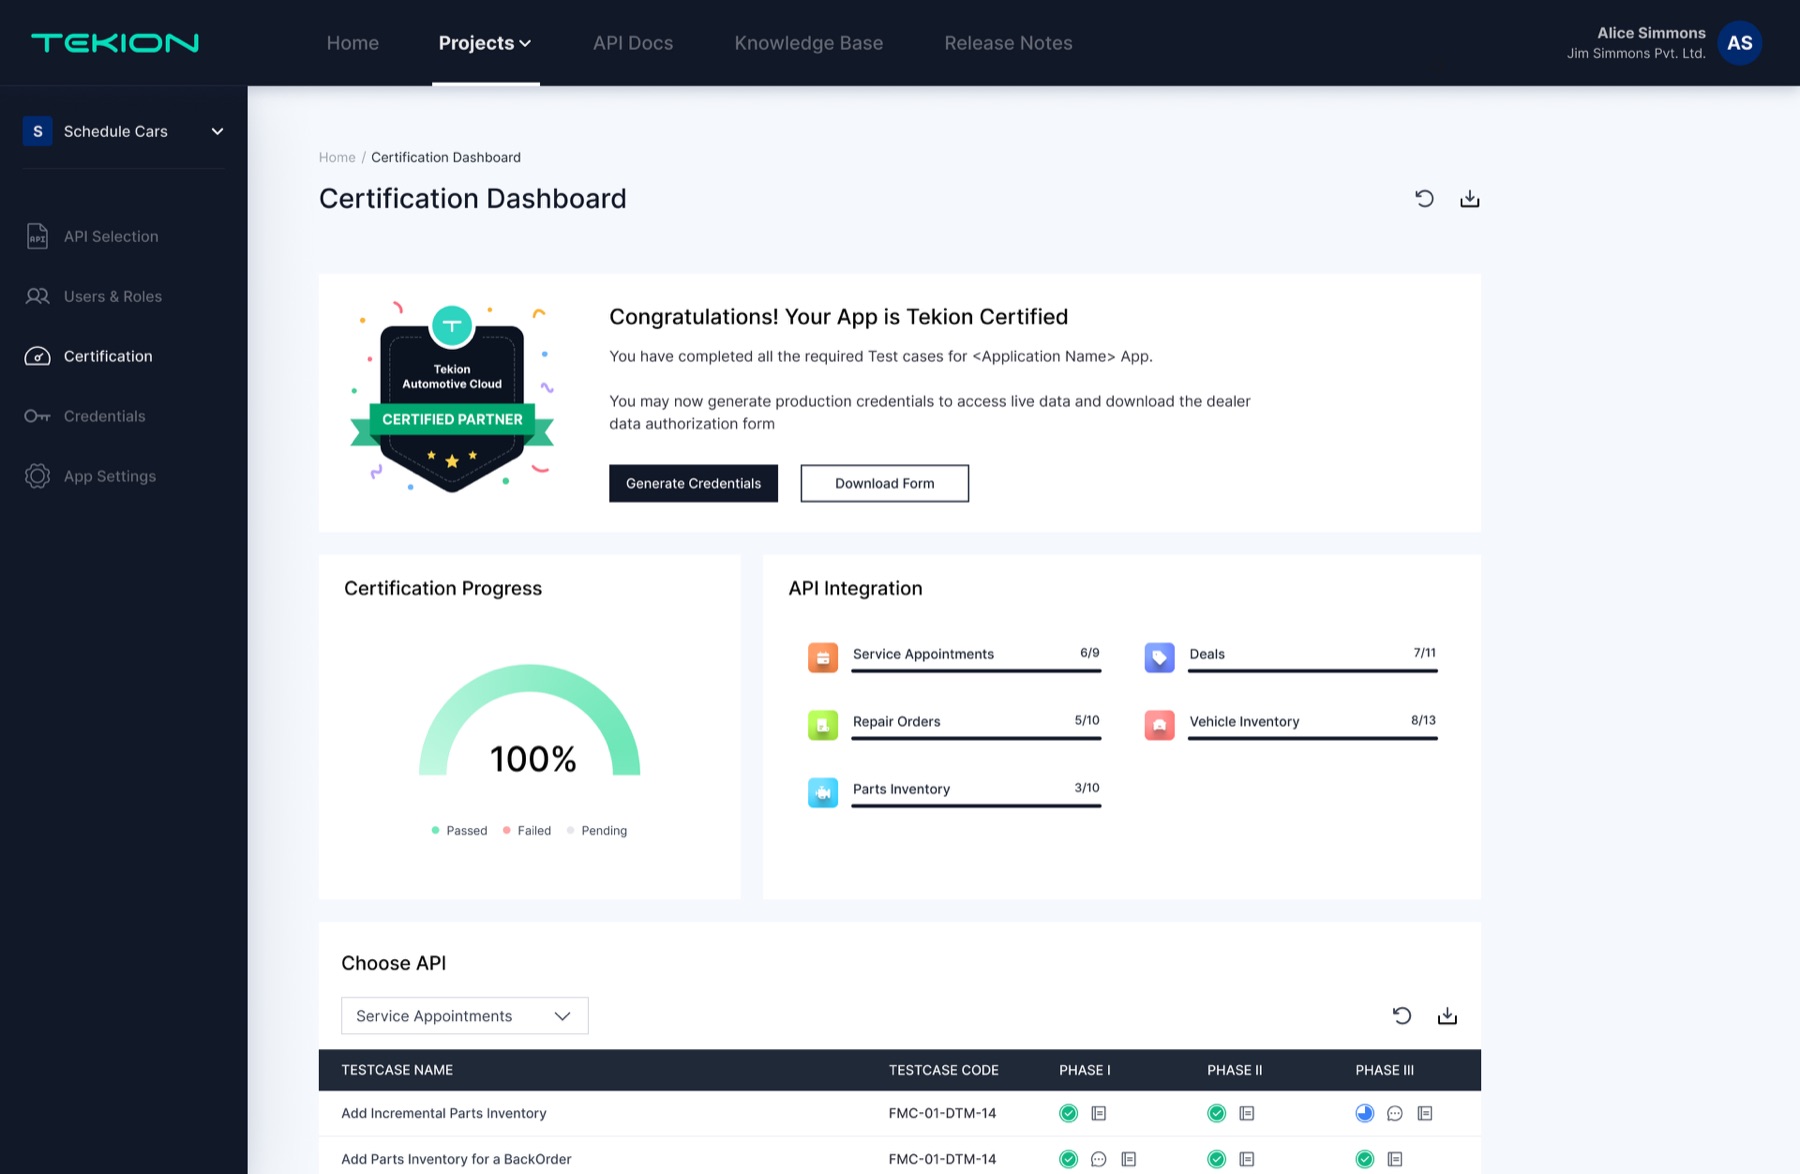1800x1174 pixels.
Task: Open the Release Notes tab
Action: click(x=1008, y=43)
